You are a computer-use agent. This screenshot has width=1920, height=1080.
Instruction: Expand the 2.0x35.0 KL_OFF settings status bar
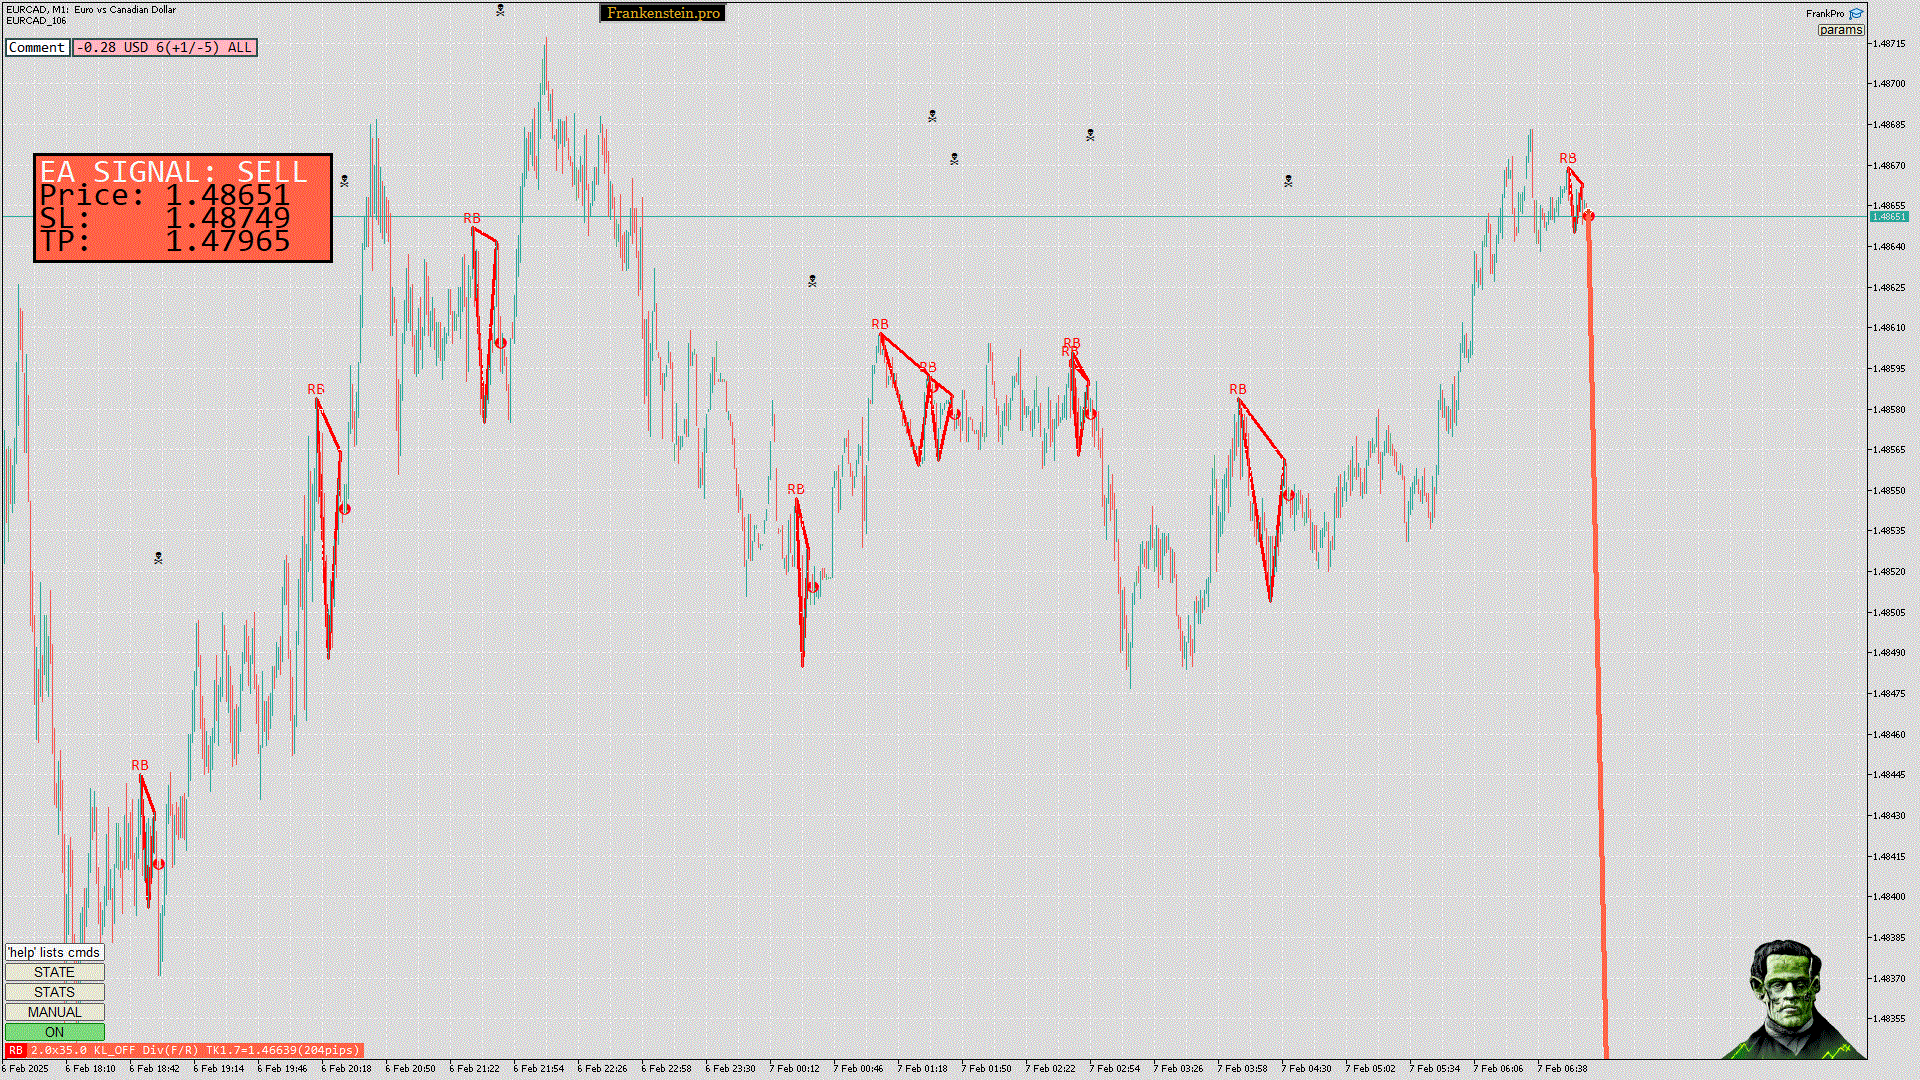(x=195, y=1050)
